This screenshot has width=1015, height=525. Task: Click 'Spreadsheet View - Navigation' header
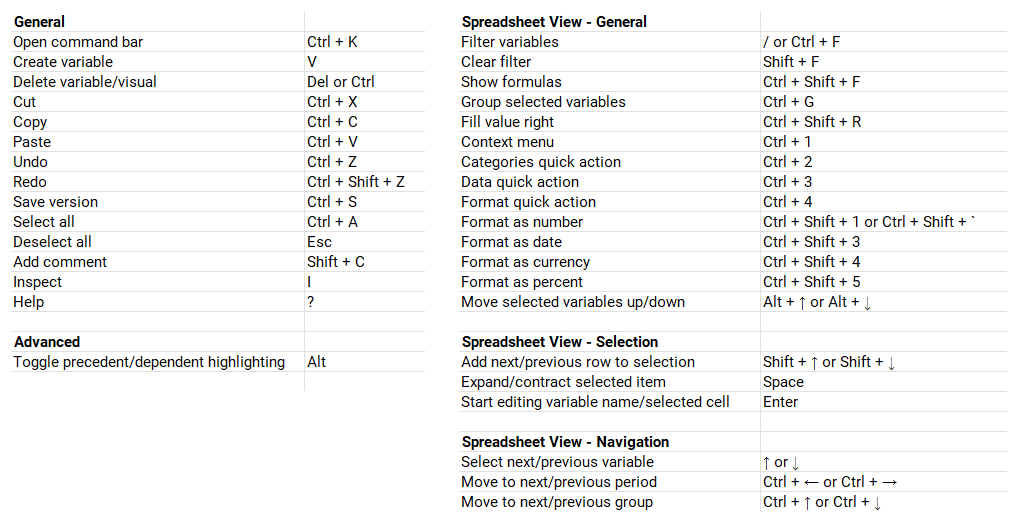tap(565, 442)
